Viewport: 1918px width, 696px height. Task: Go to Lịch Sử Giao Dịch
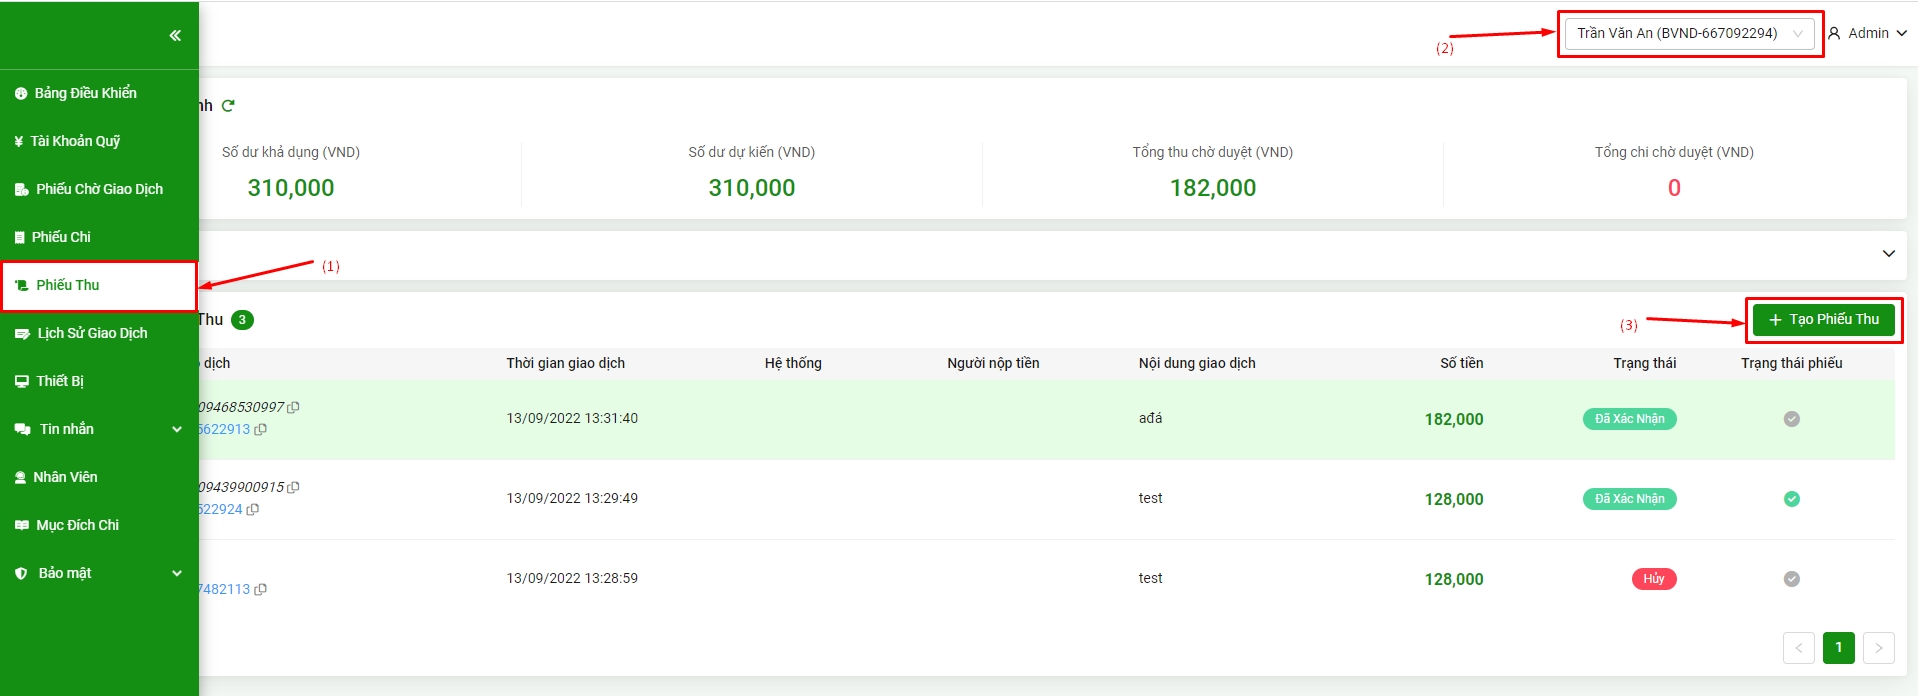point(92,333)
